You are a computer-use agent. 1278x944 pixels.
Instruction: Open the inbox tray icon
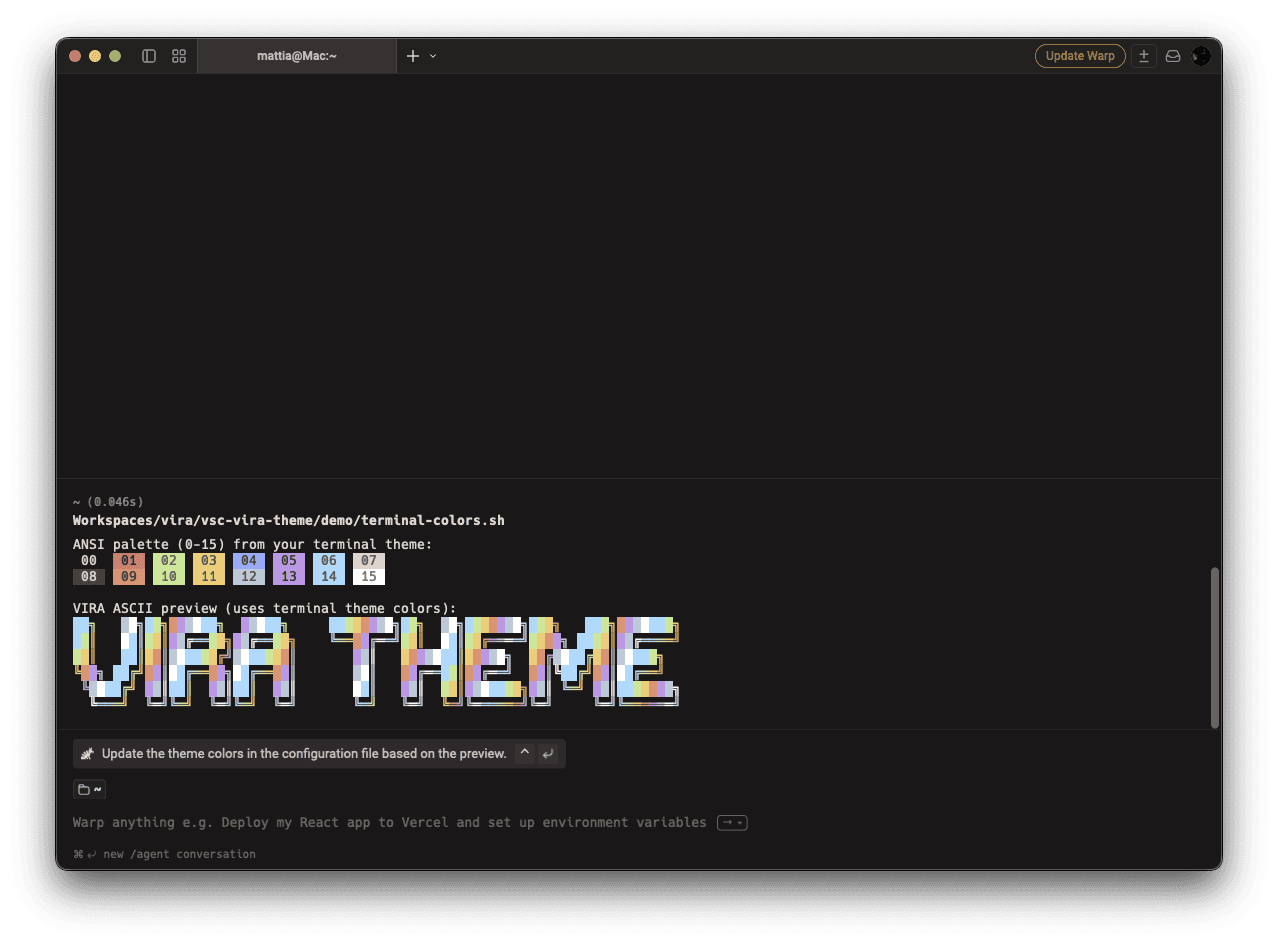1173,56
